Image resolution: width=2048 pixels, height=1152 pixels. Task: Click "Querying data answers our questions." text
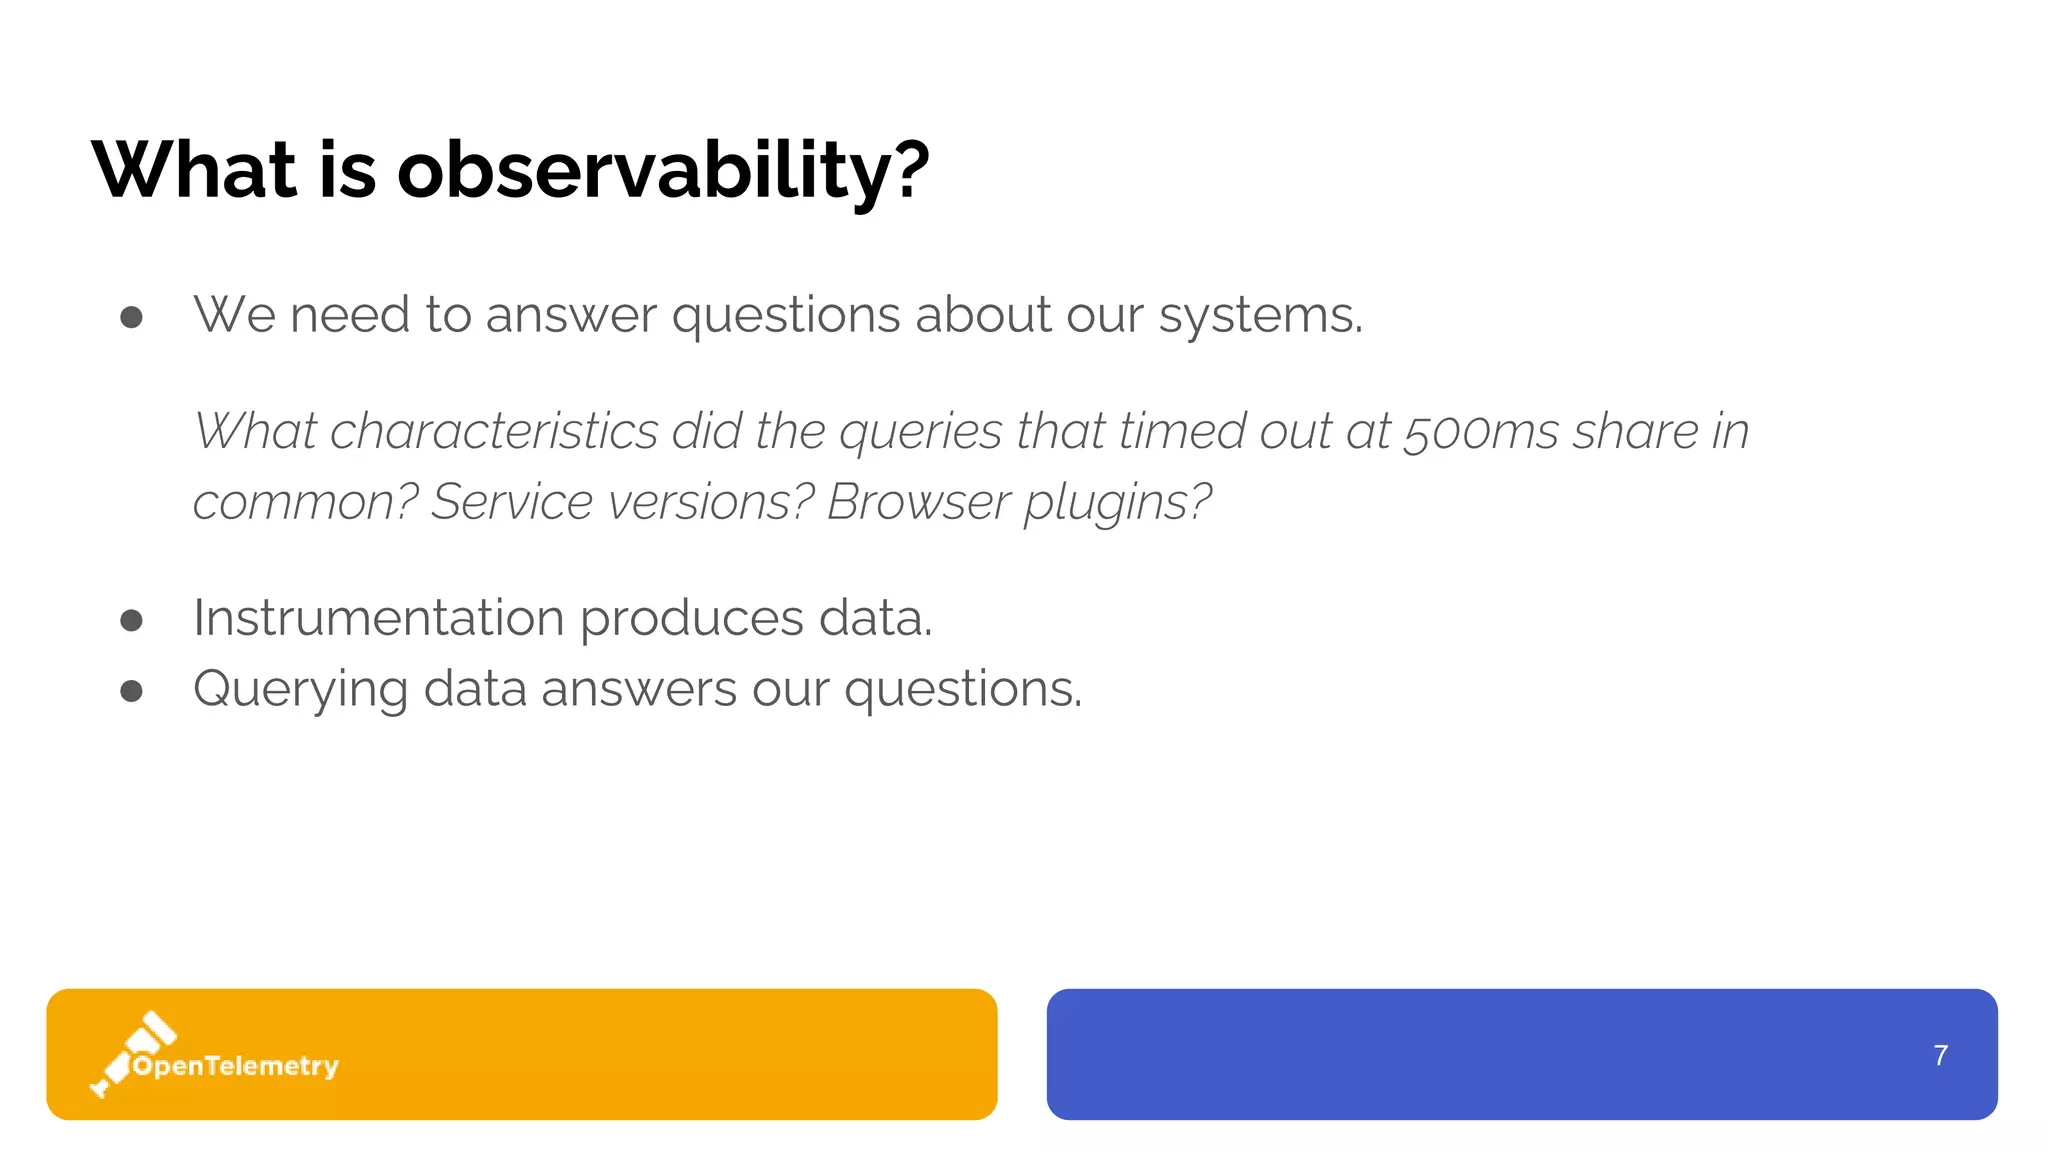(x=637, y=689)
